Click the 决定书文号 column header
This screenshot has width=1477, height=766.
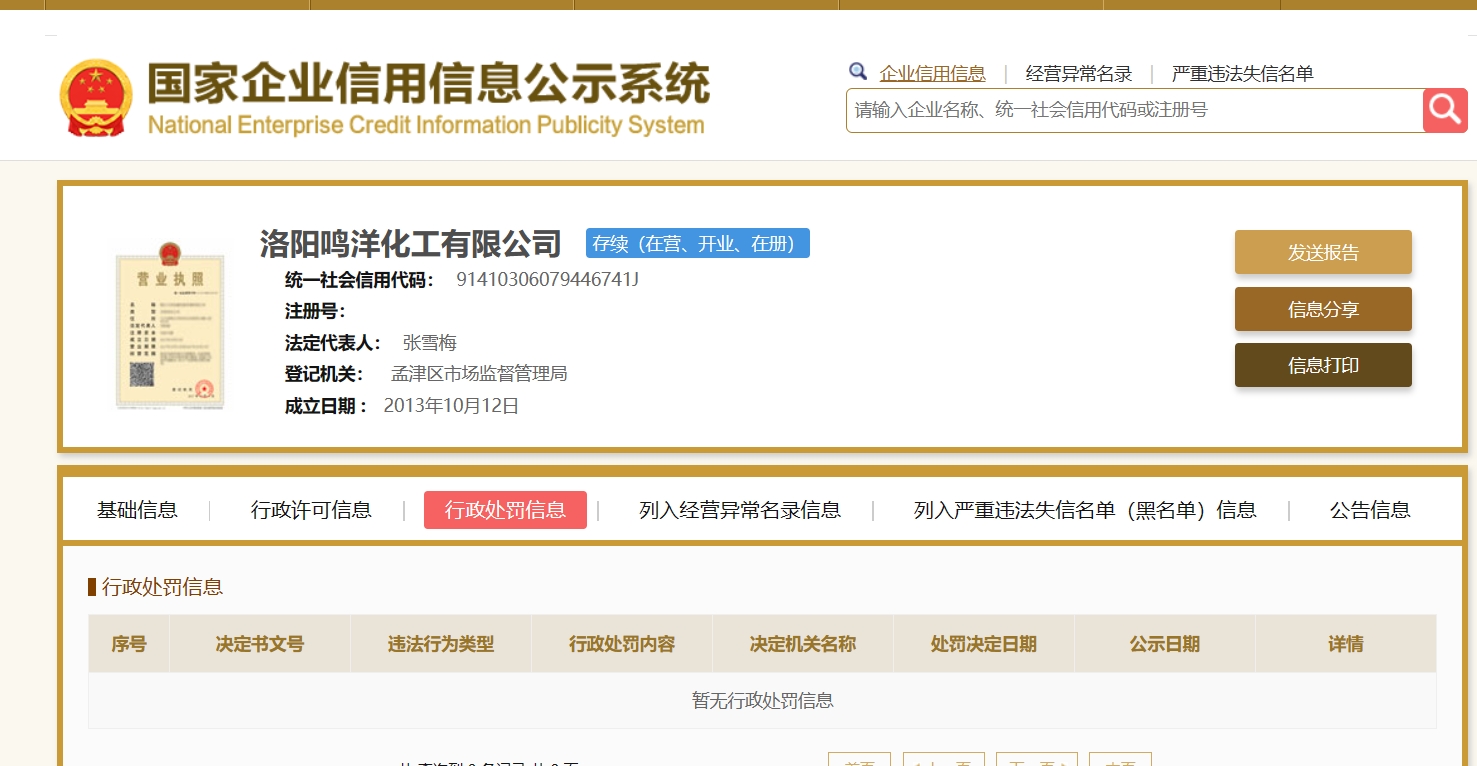[x=260, y=644]
